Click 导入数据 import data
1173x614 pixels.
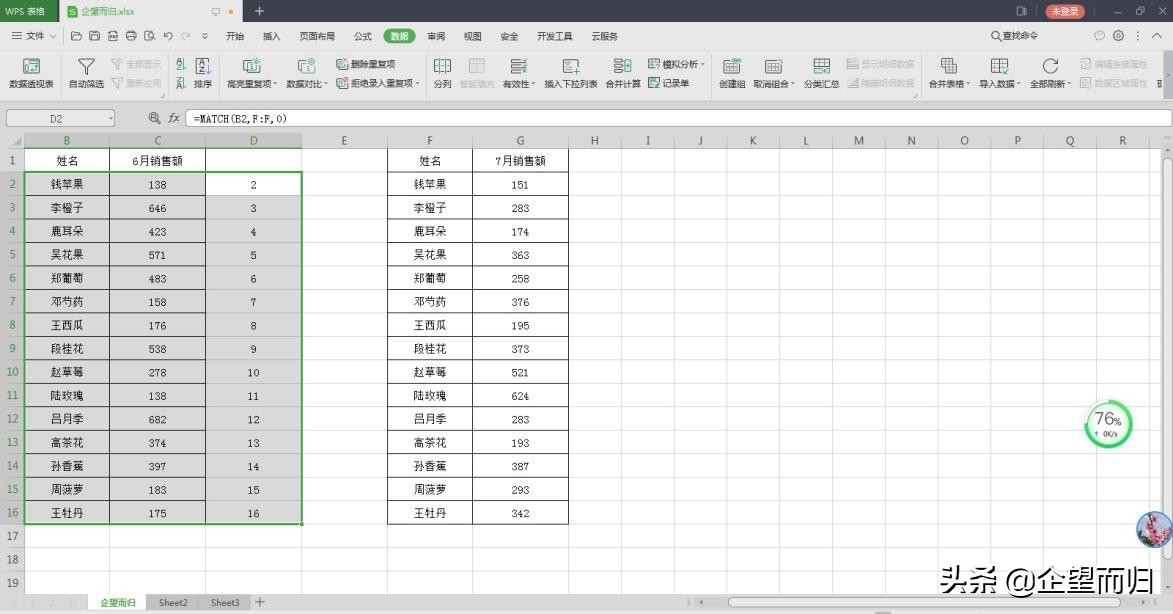pyautogui.click(x=999, y=73)
